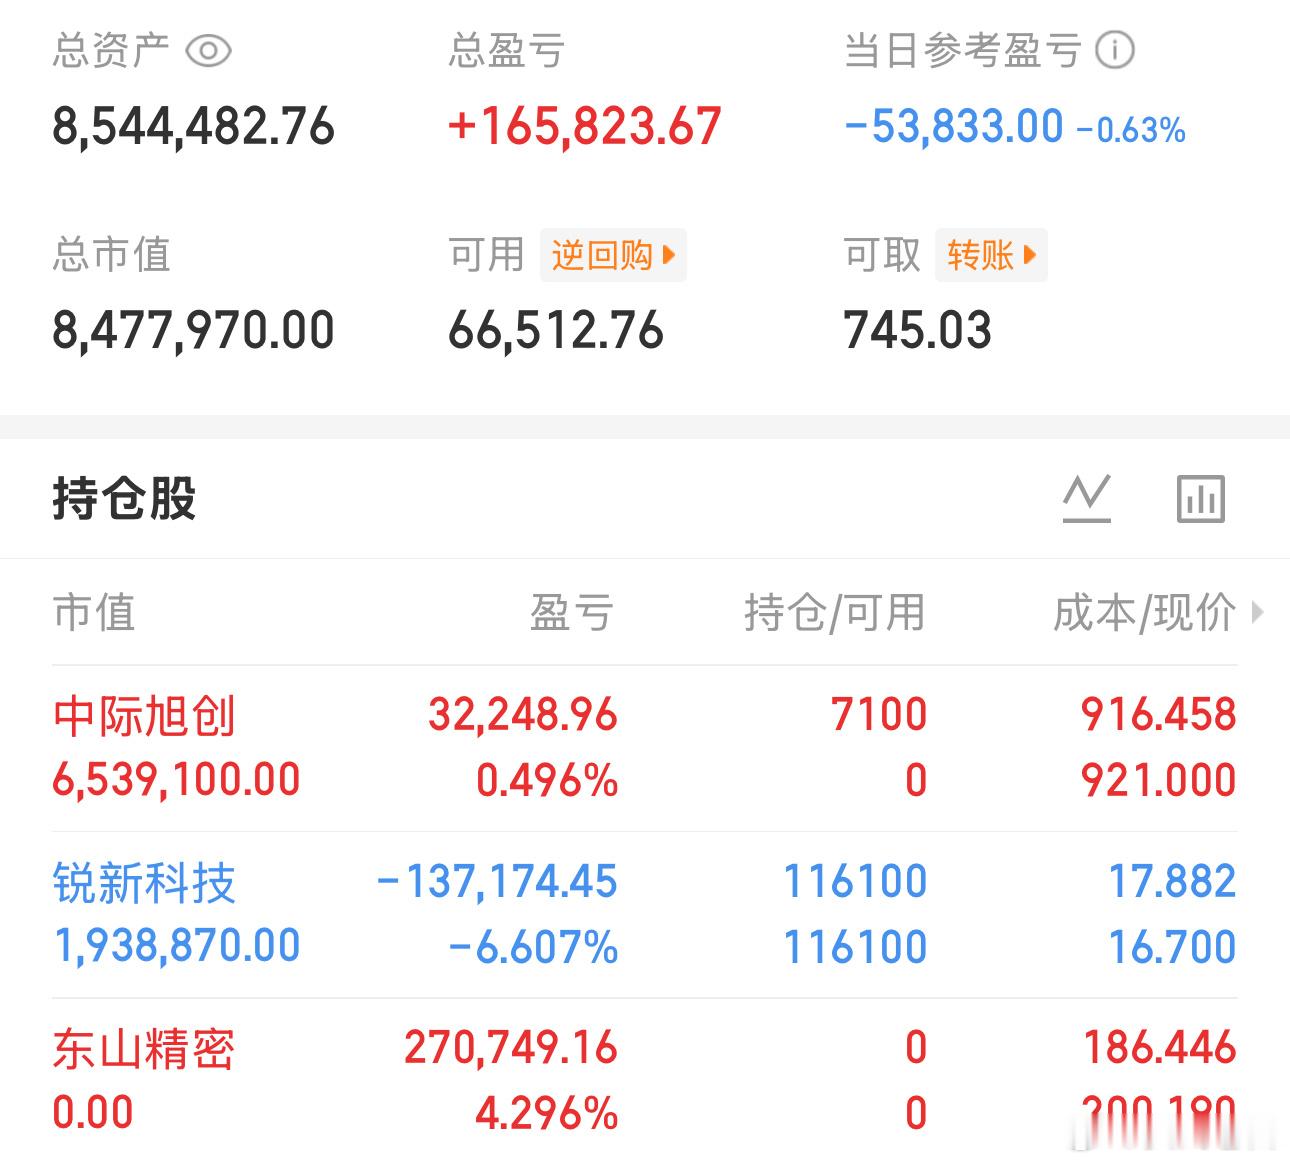Select 锐新科技 cost price 17.882

(1172, 882)
